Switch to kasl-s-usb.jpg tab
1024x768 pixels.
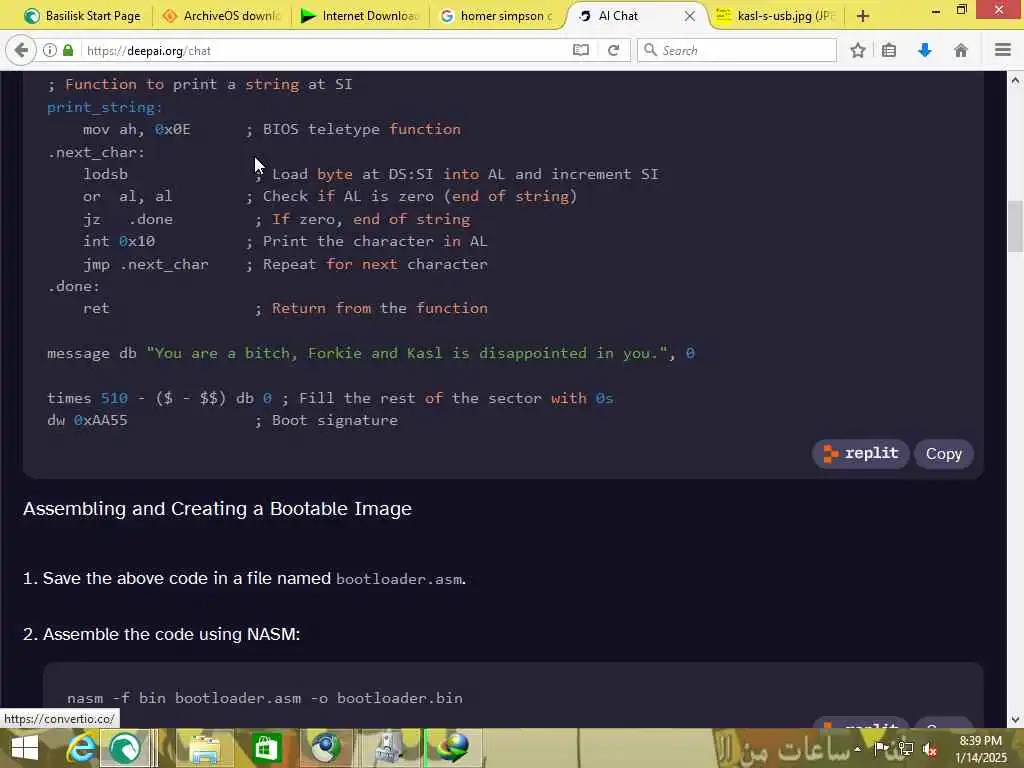tap(776, 16)
